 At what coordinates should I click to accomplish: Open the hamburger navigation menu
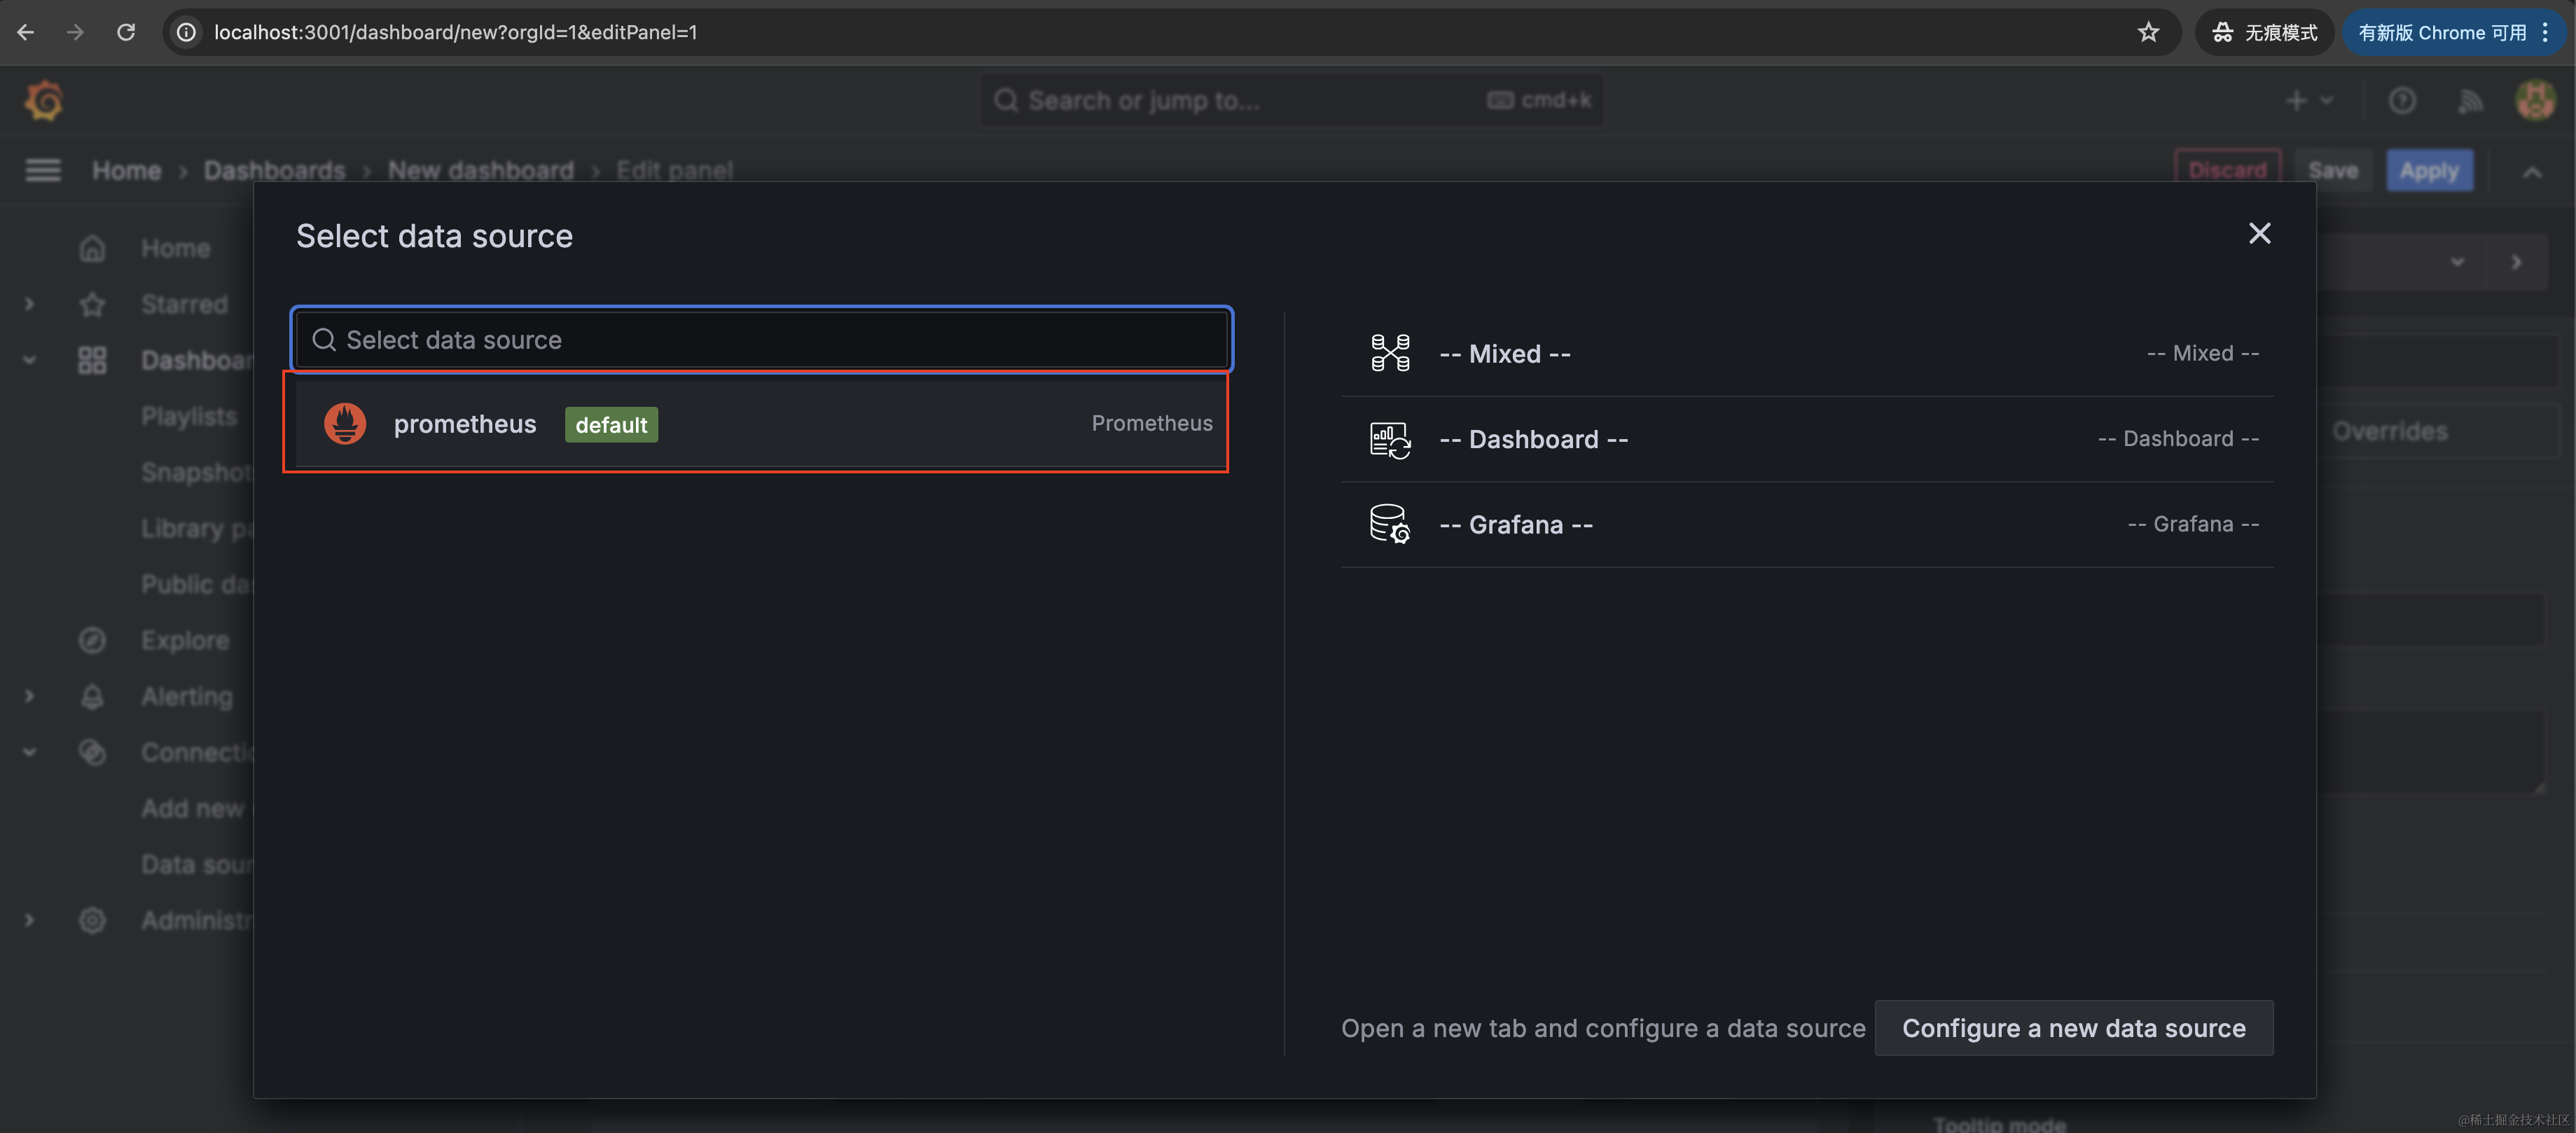(43, 170)
